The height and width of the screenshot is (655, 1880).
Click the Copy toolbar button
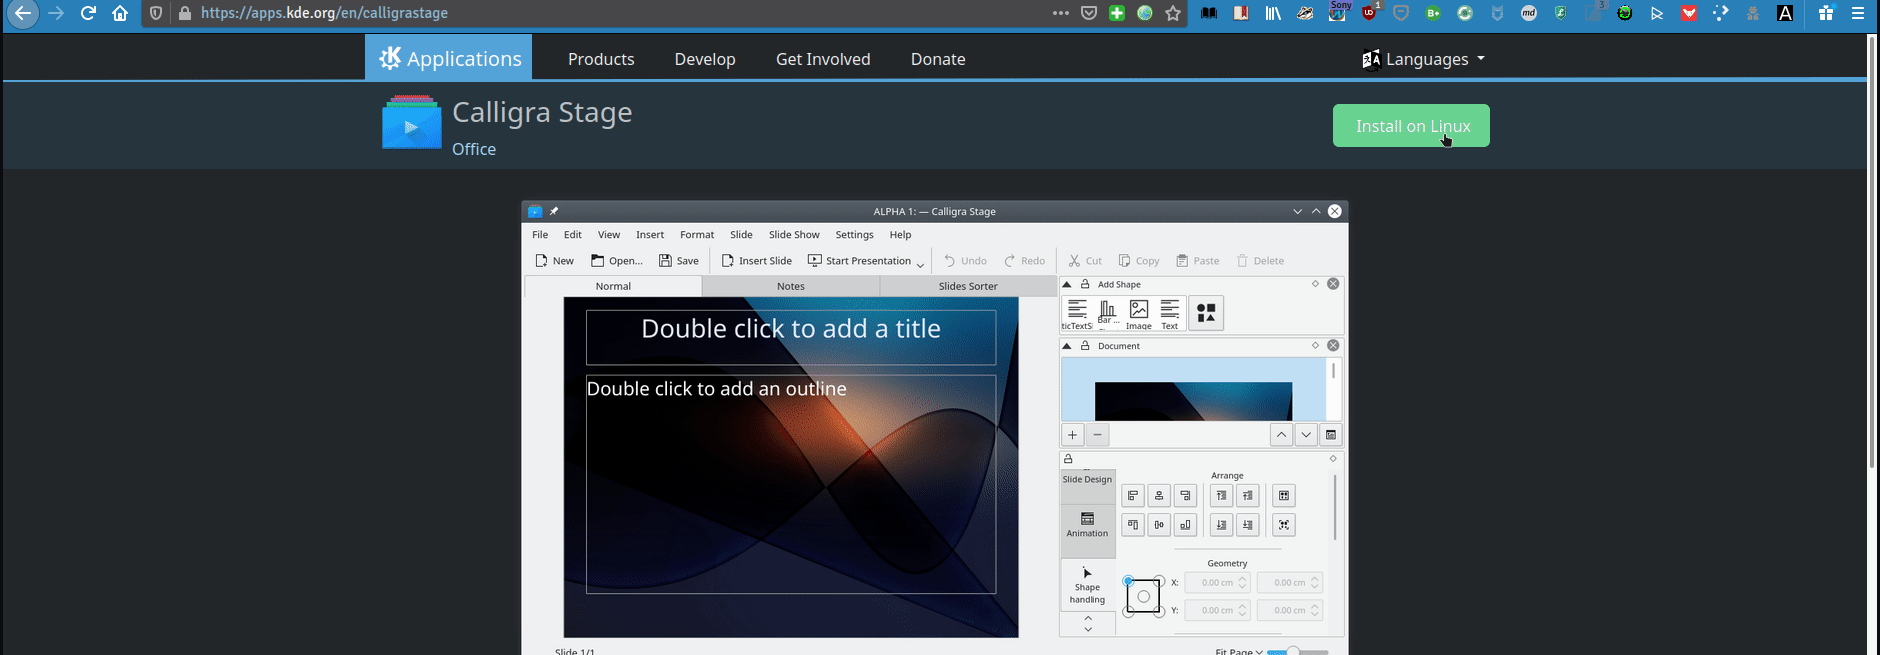[x=1139, y=261]
